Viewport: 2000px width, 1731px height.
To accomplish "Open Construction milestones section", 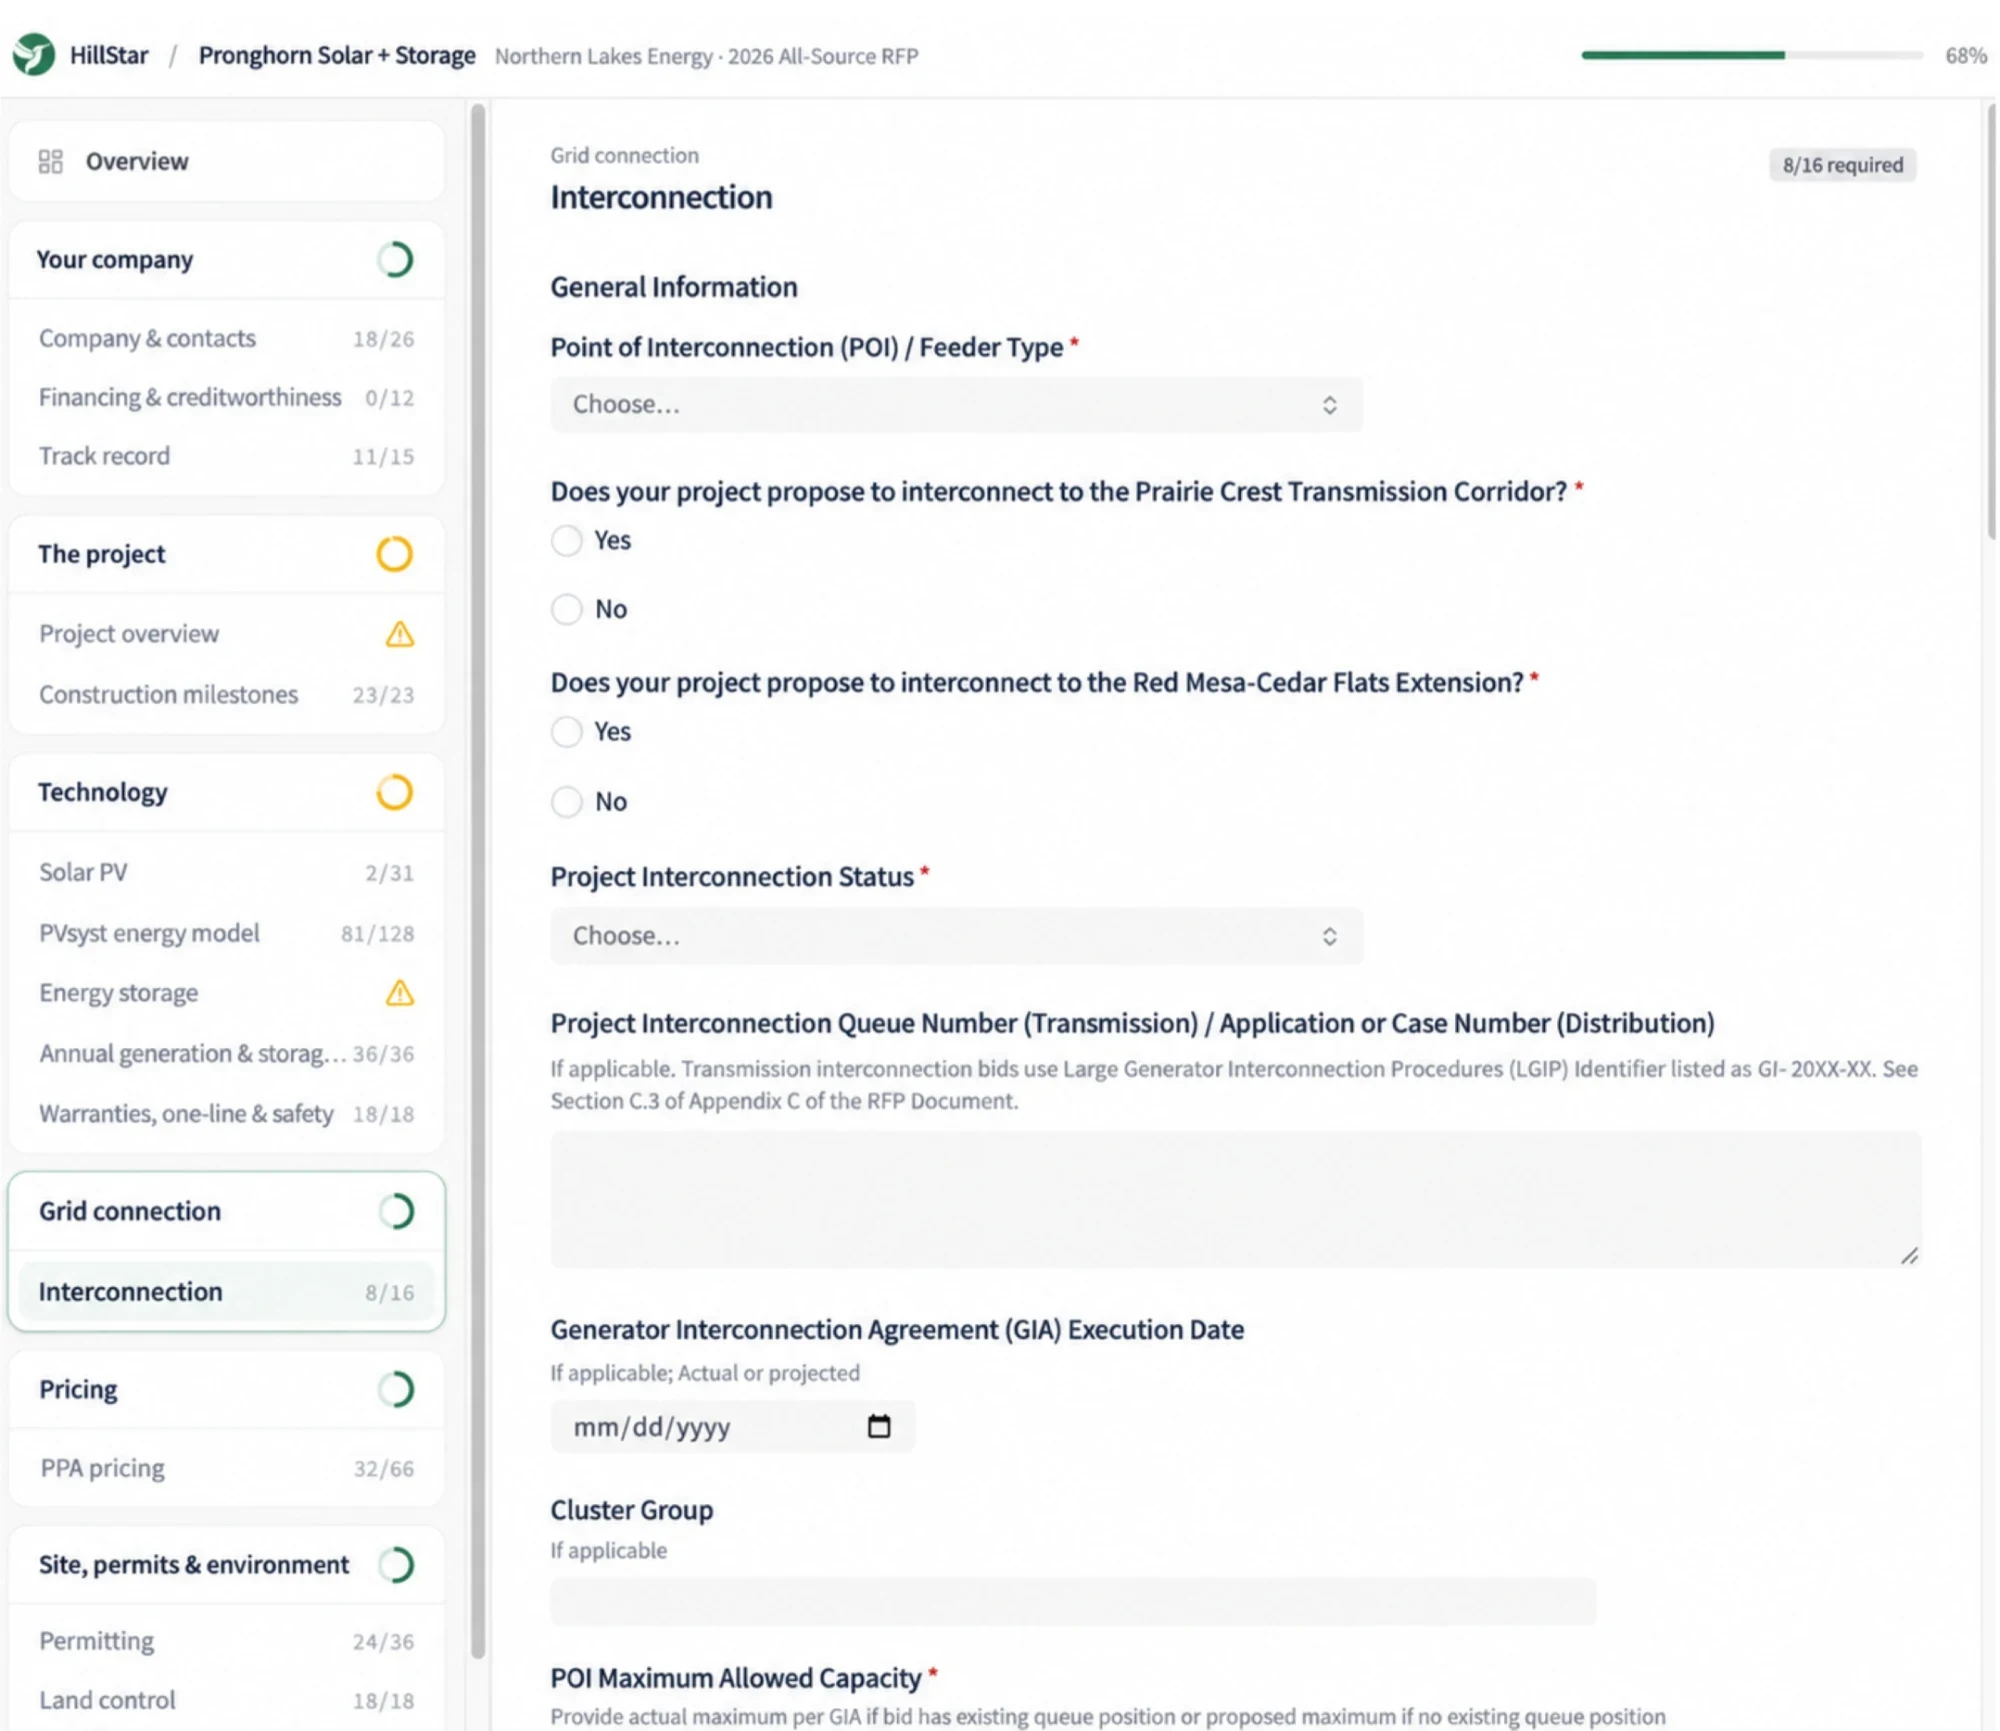I will pos(227,694).
